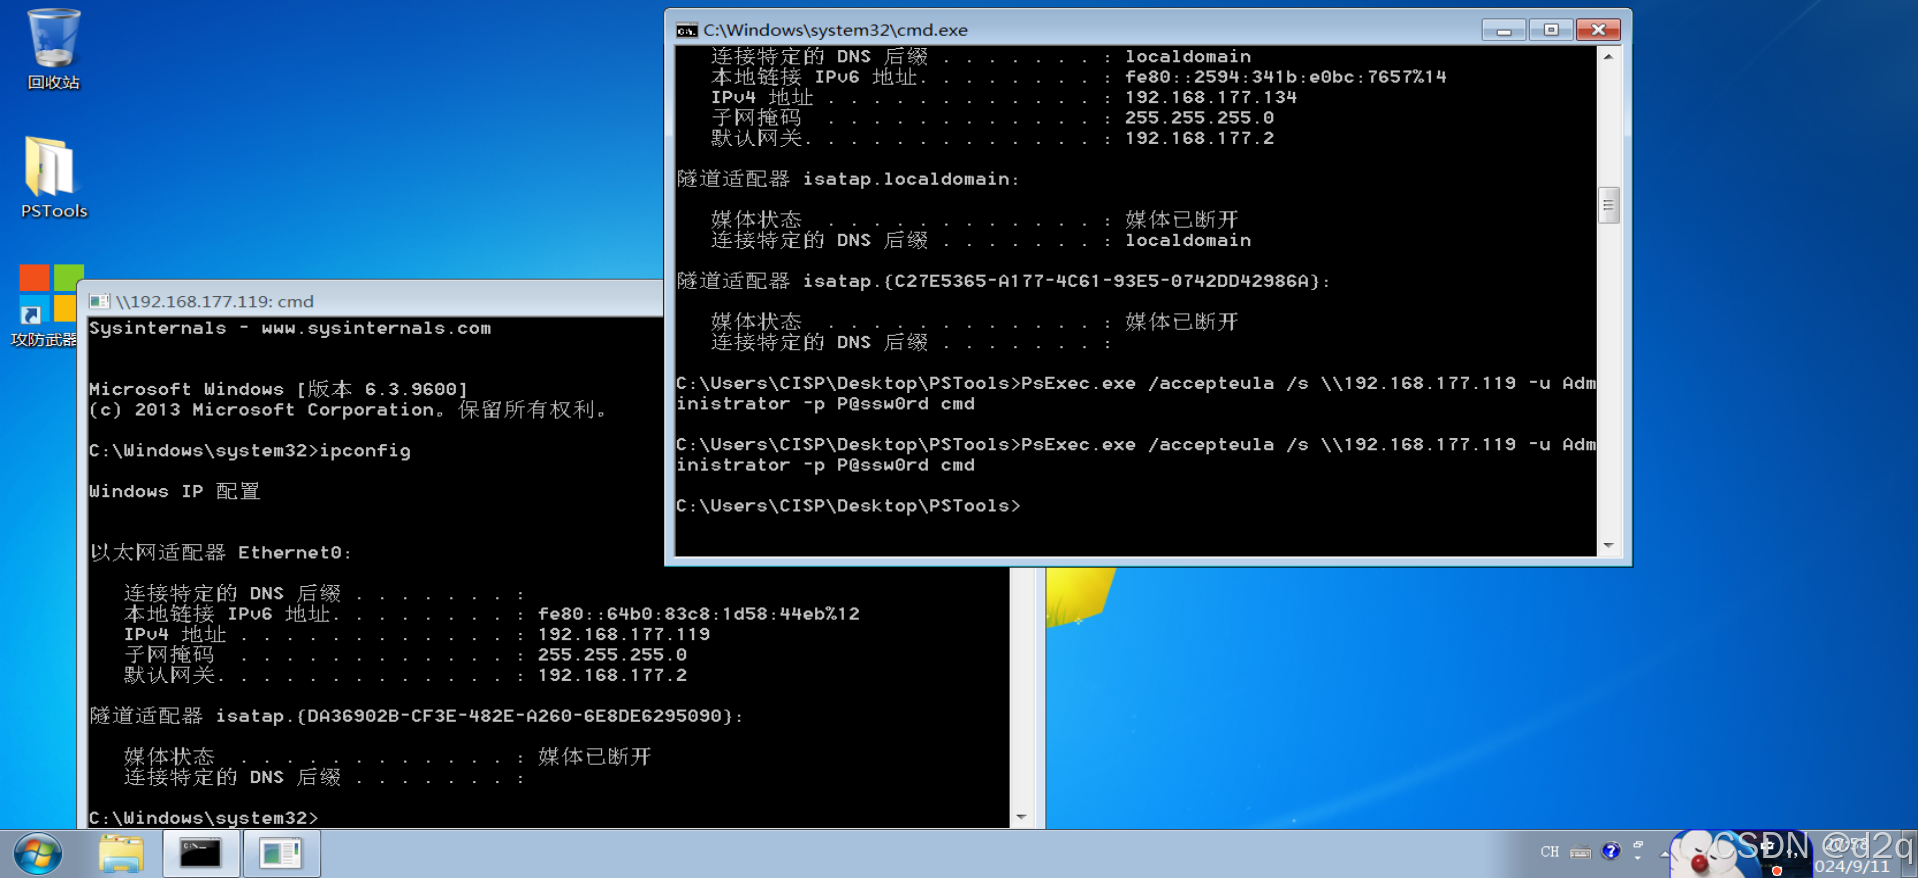
Task: Select the PSTools folder on desktop
Action: point(54,177)
